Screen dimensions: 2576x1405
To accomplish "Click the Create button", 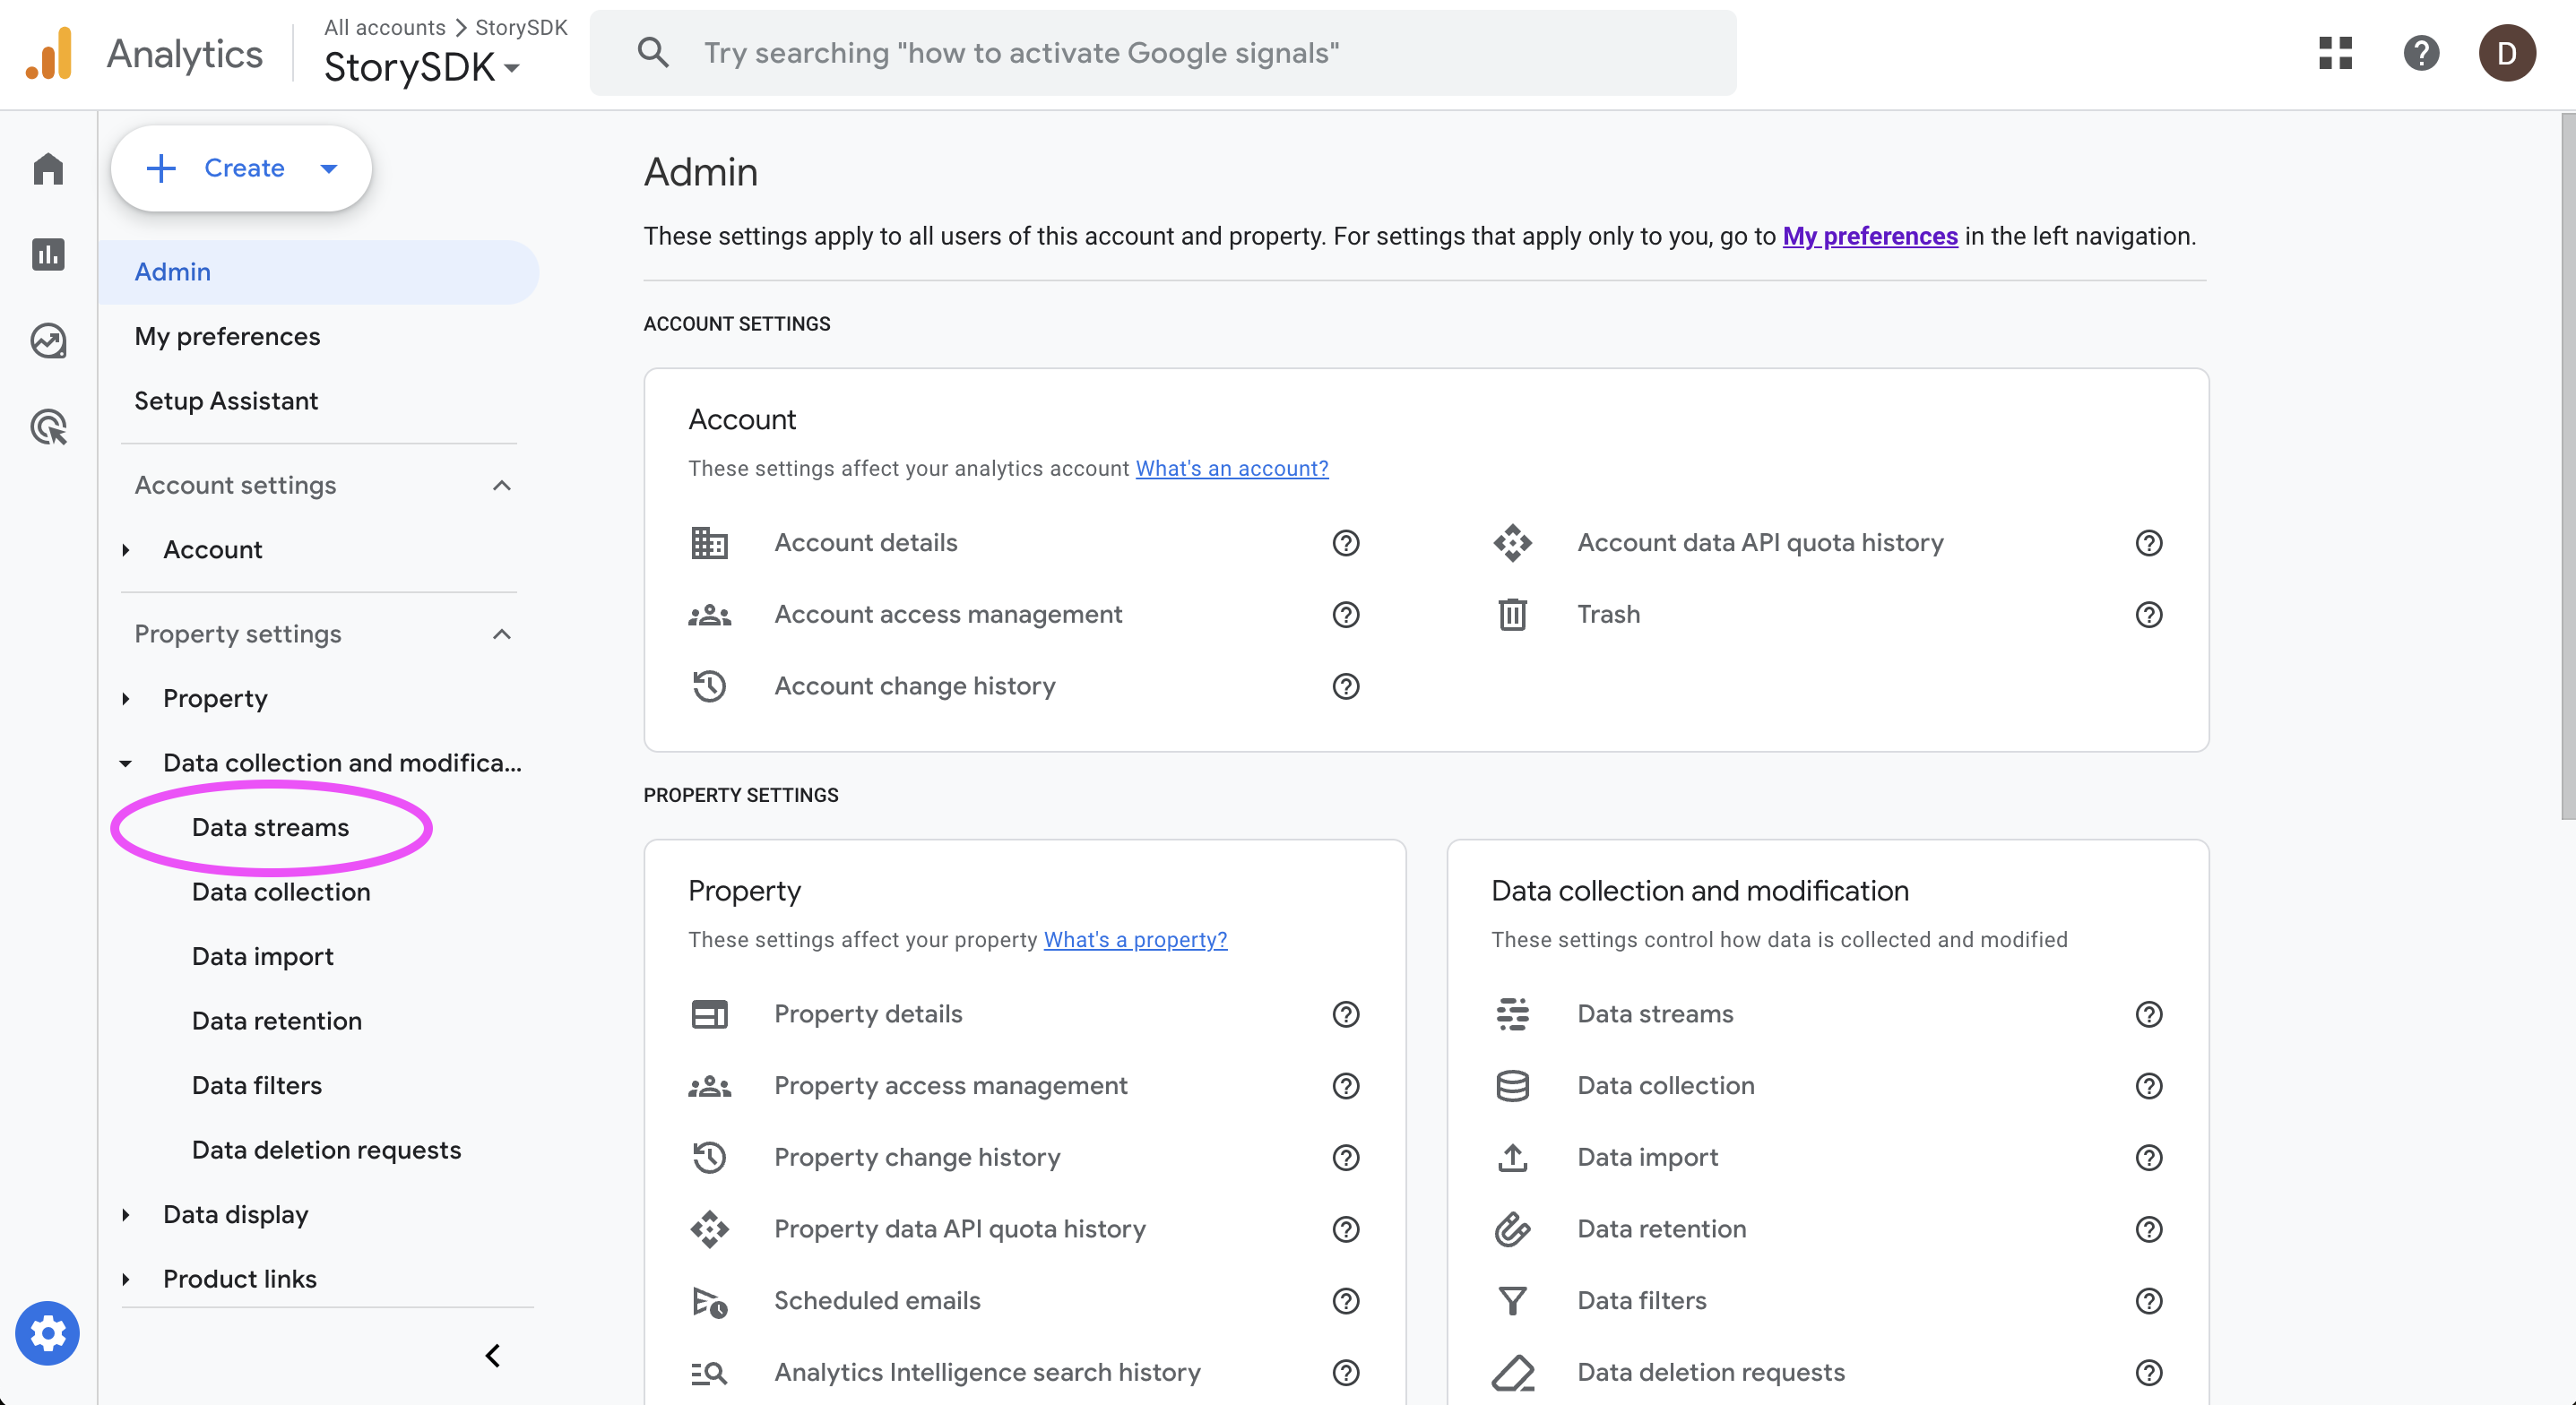I will coord(241,168).
